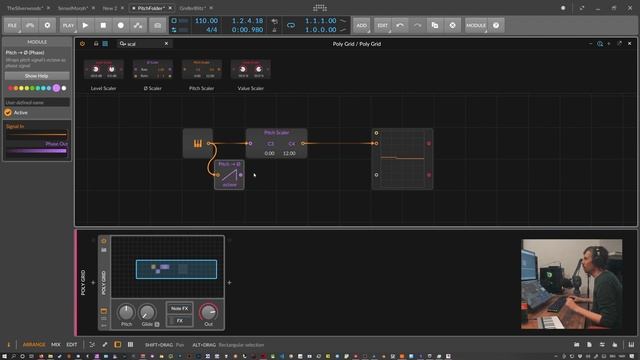Switch to the bottom EDIT view
The width and height of the screenshot is (640, 360).
(x=72, y=345)
